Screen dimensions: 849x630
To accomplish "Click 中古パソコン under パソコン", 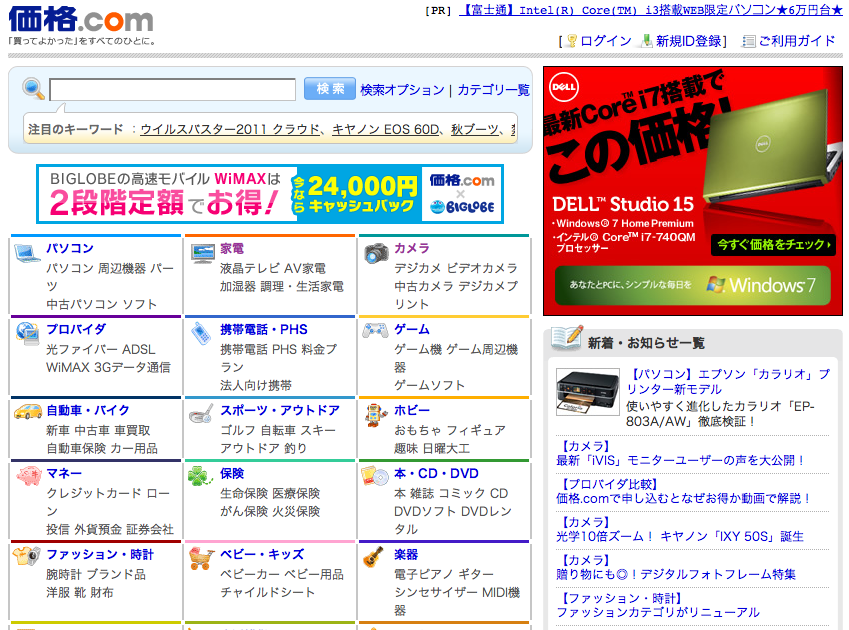I will click(82, 304).
